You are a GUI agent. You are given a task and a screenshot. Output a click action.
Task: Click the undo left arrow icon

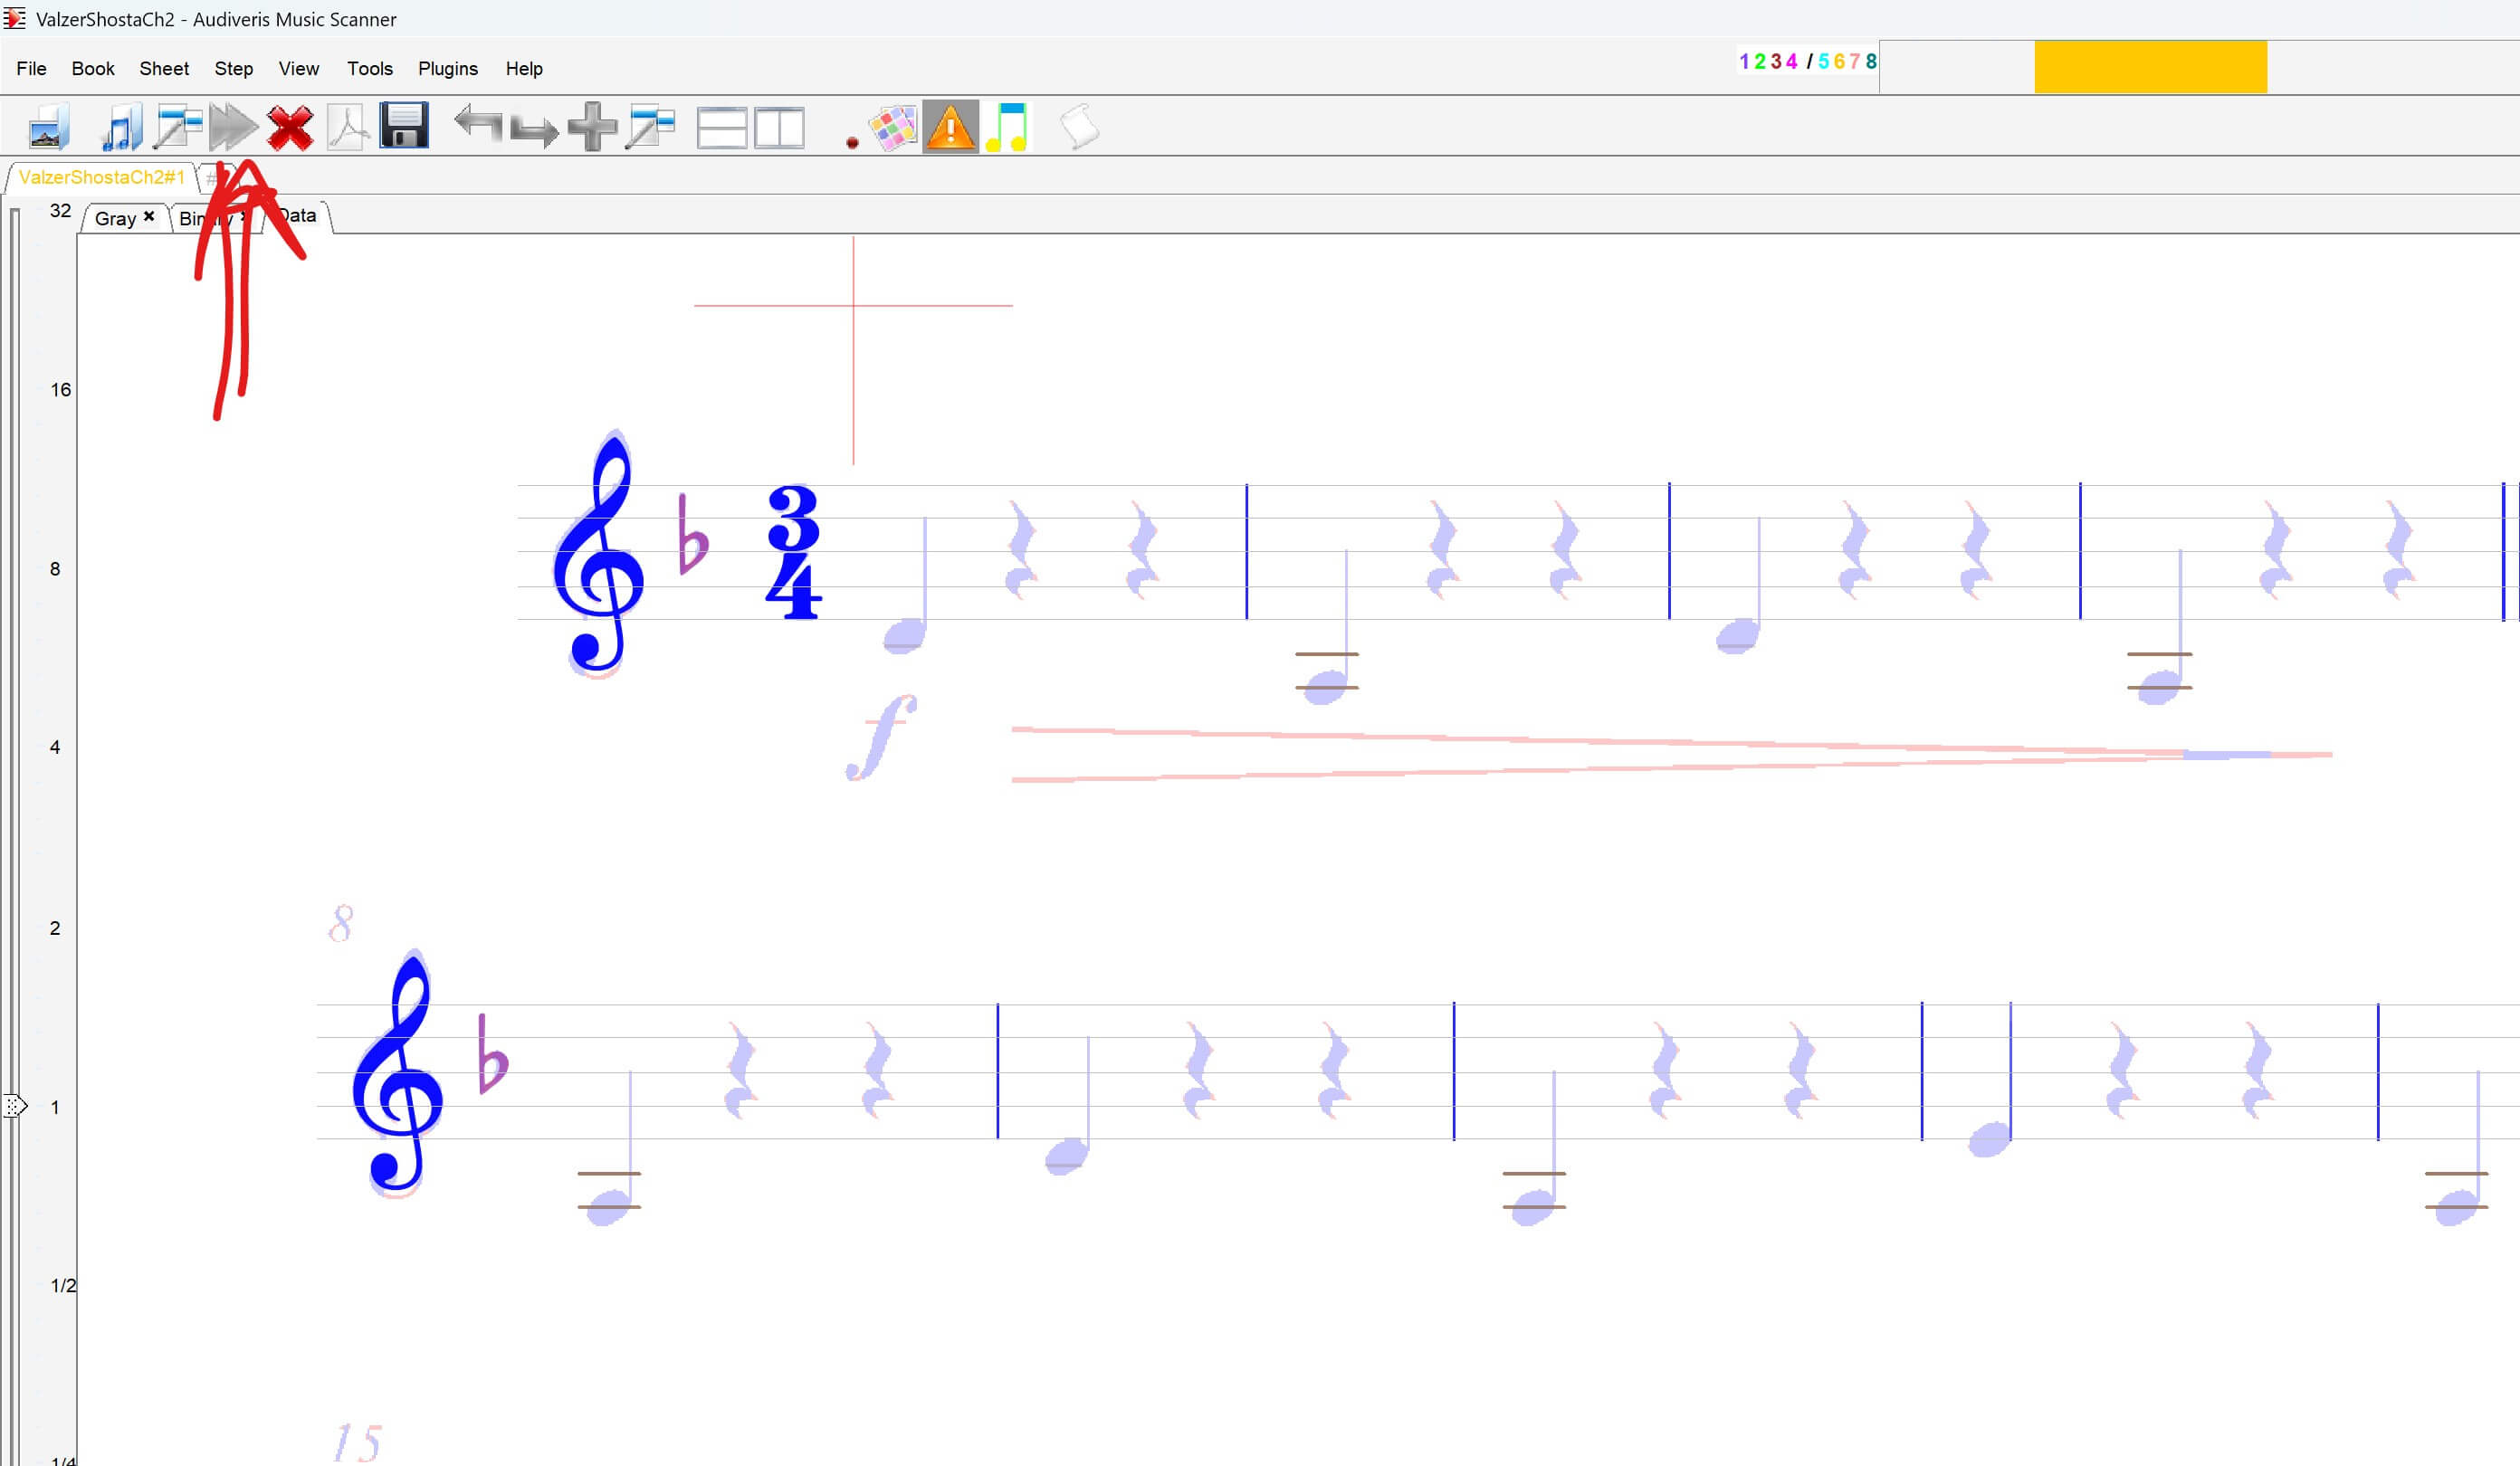478,126
